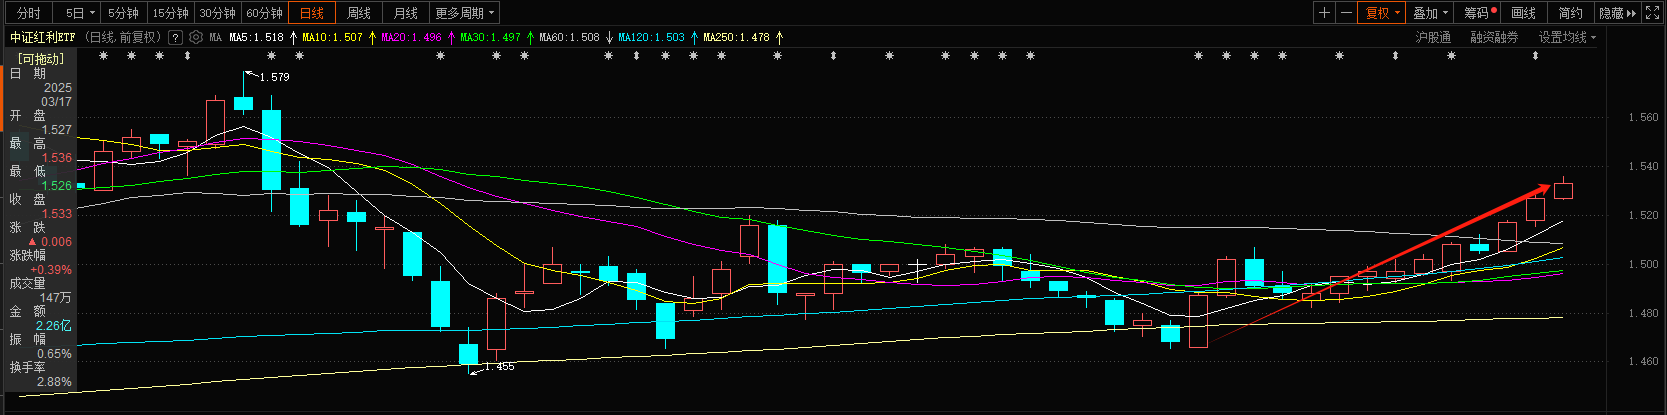Open indicator settings gear icon
Viewport: 1667px width, 415px height.
click(x=196, y=37)
